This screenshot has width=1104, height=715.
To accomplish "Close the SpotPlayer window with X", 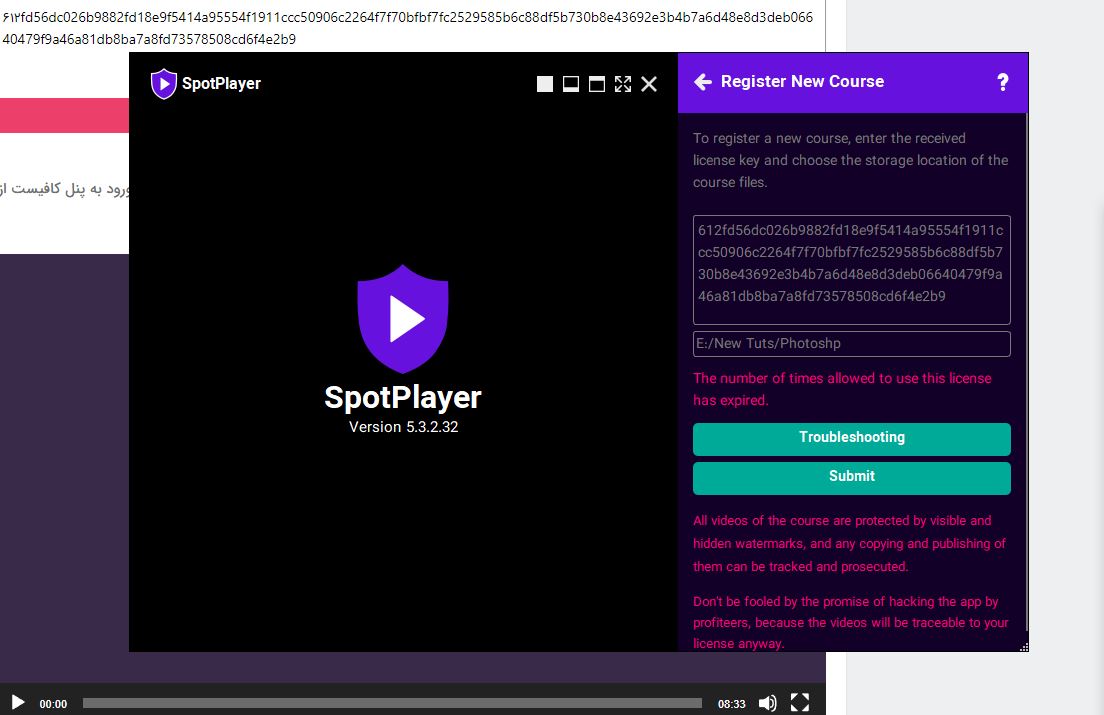I will pyautogui.click(x=649, y=84).
